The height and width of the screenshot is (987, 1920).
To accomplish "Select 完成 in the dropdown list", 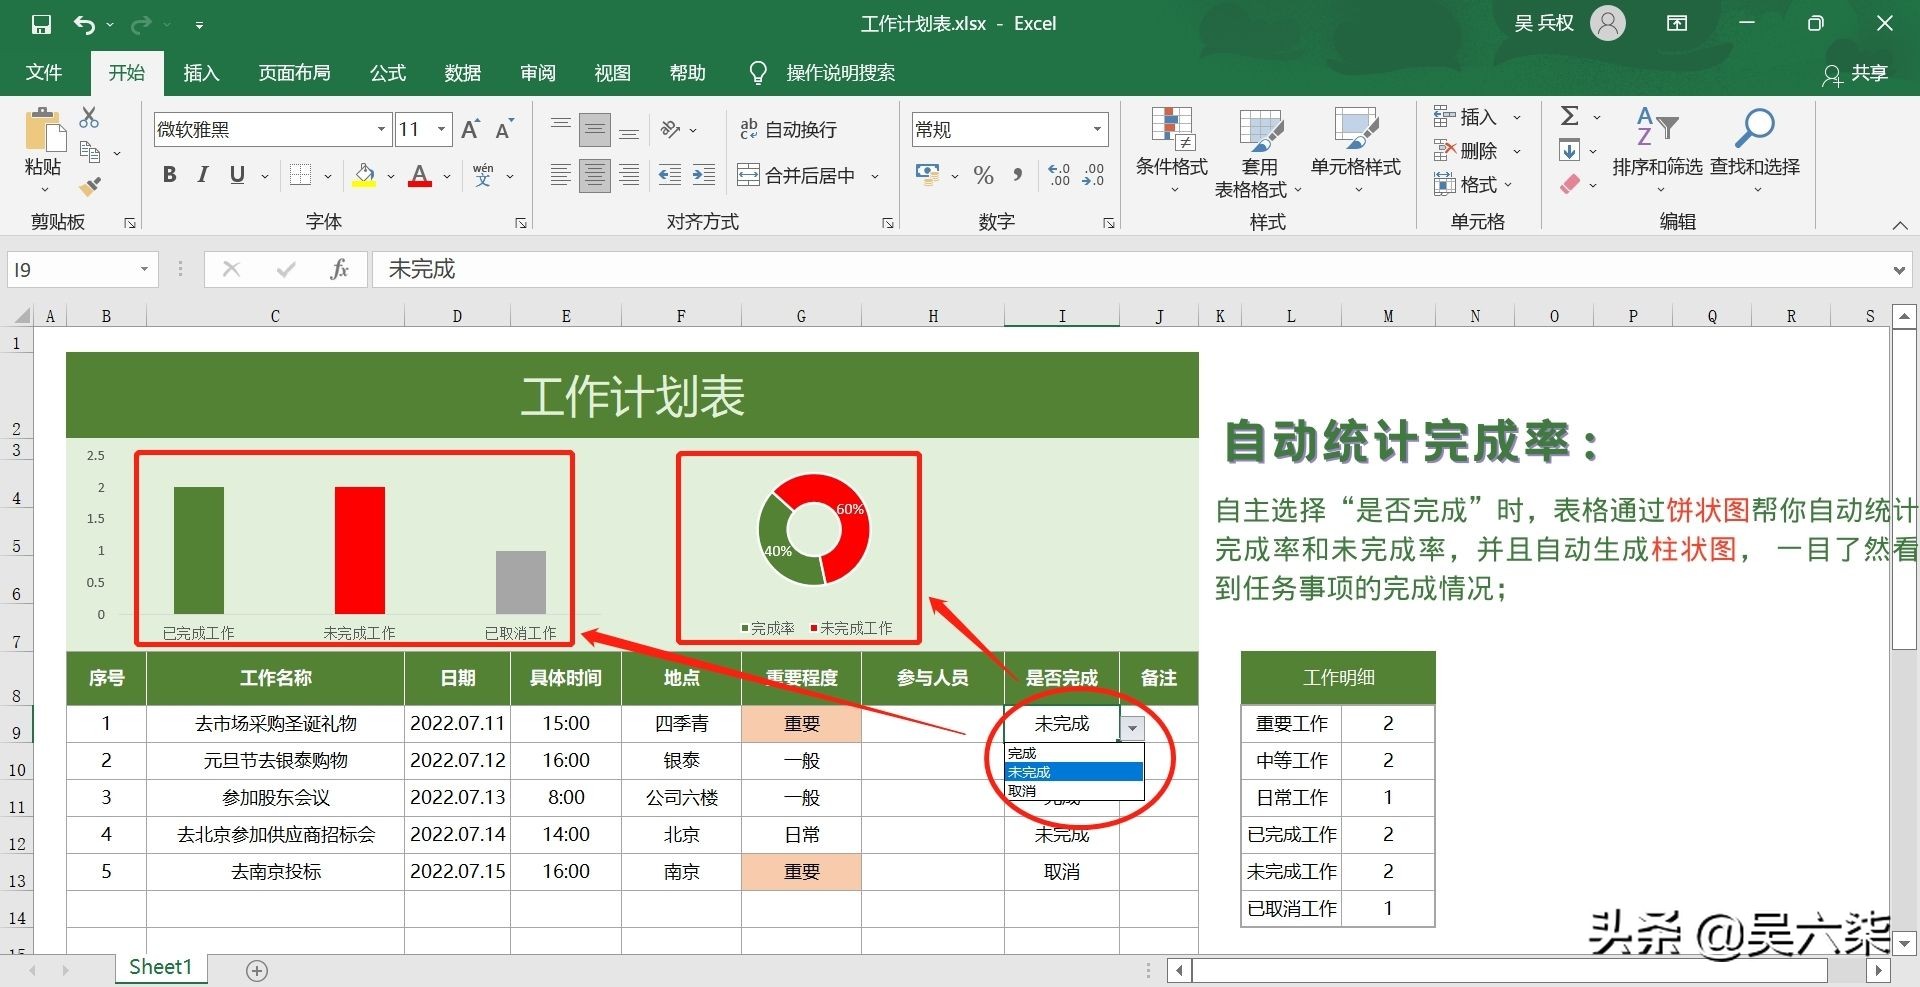I will coord(1073,753).
